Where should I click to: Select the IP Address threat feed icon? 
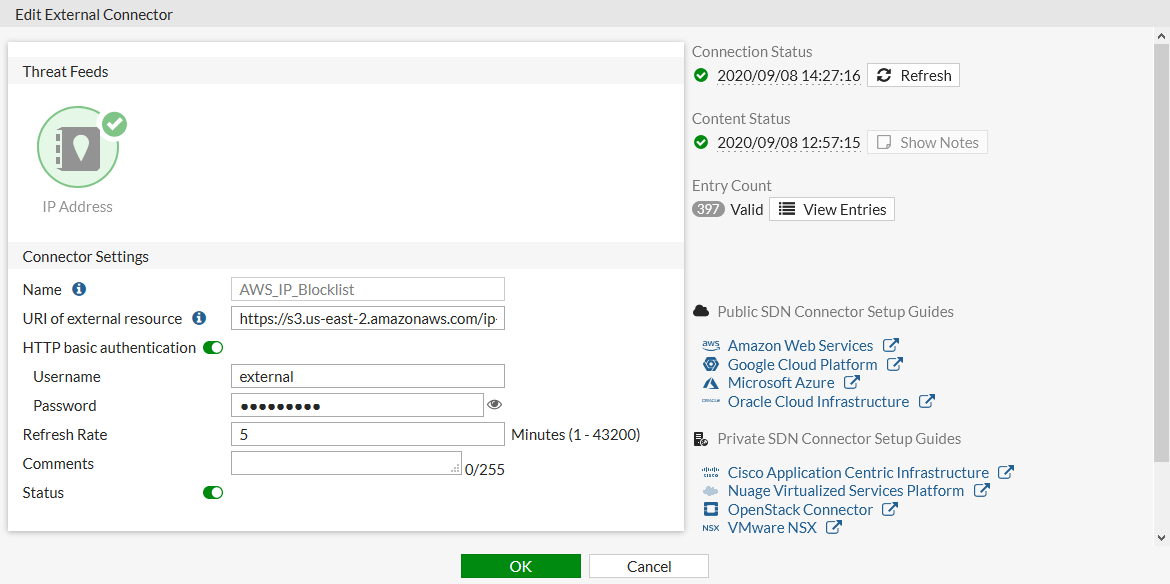tap(79, 146)
